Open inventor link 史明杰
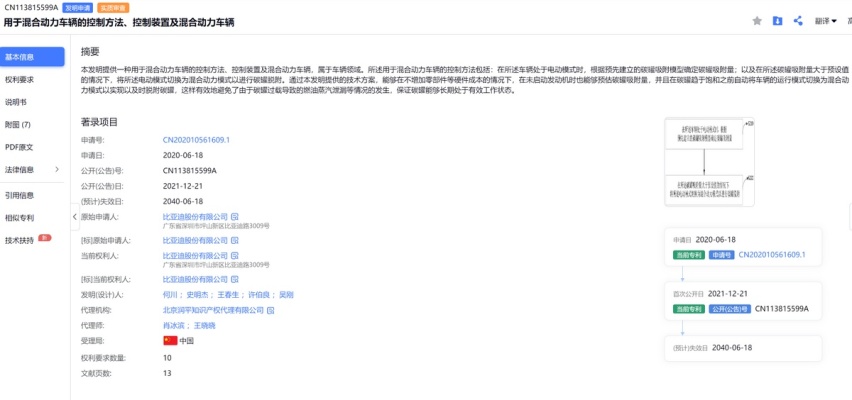The width and height of the screenshot is (852, 400). pos(196,295)
